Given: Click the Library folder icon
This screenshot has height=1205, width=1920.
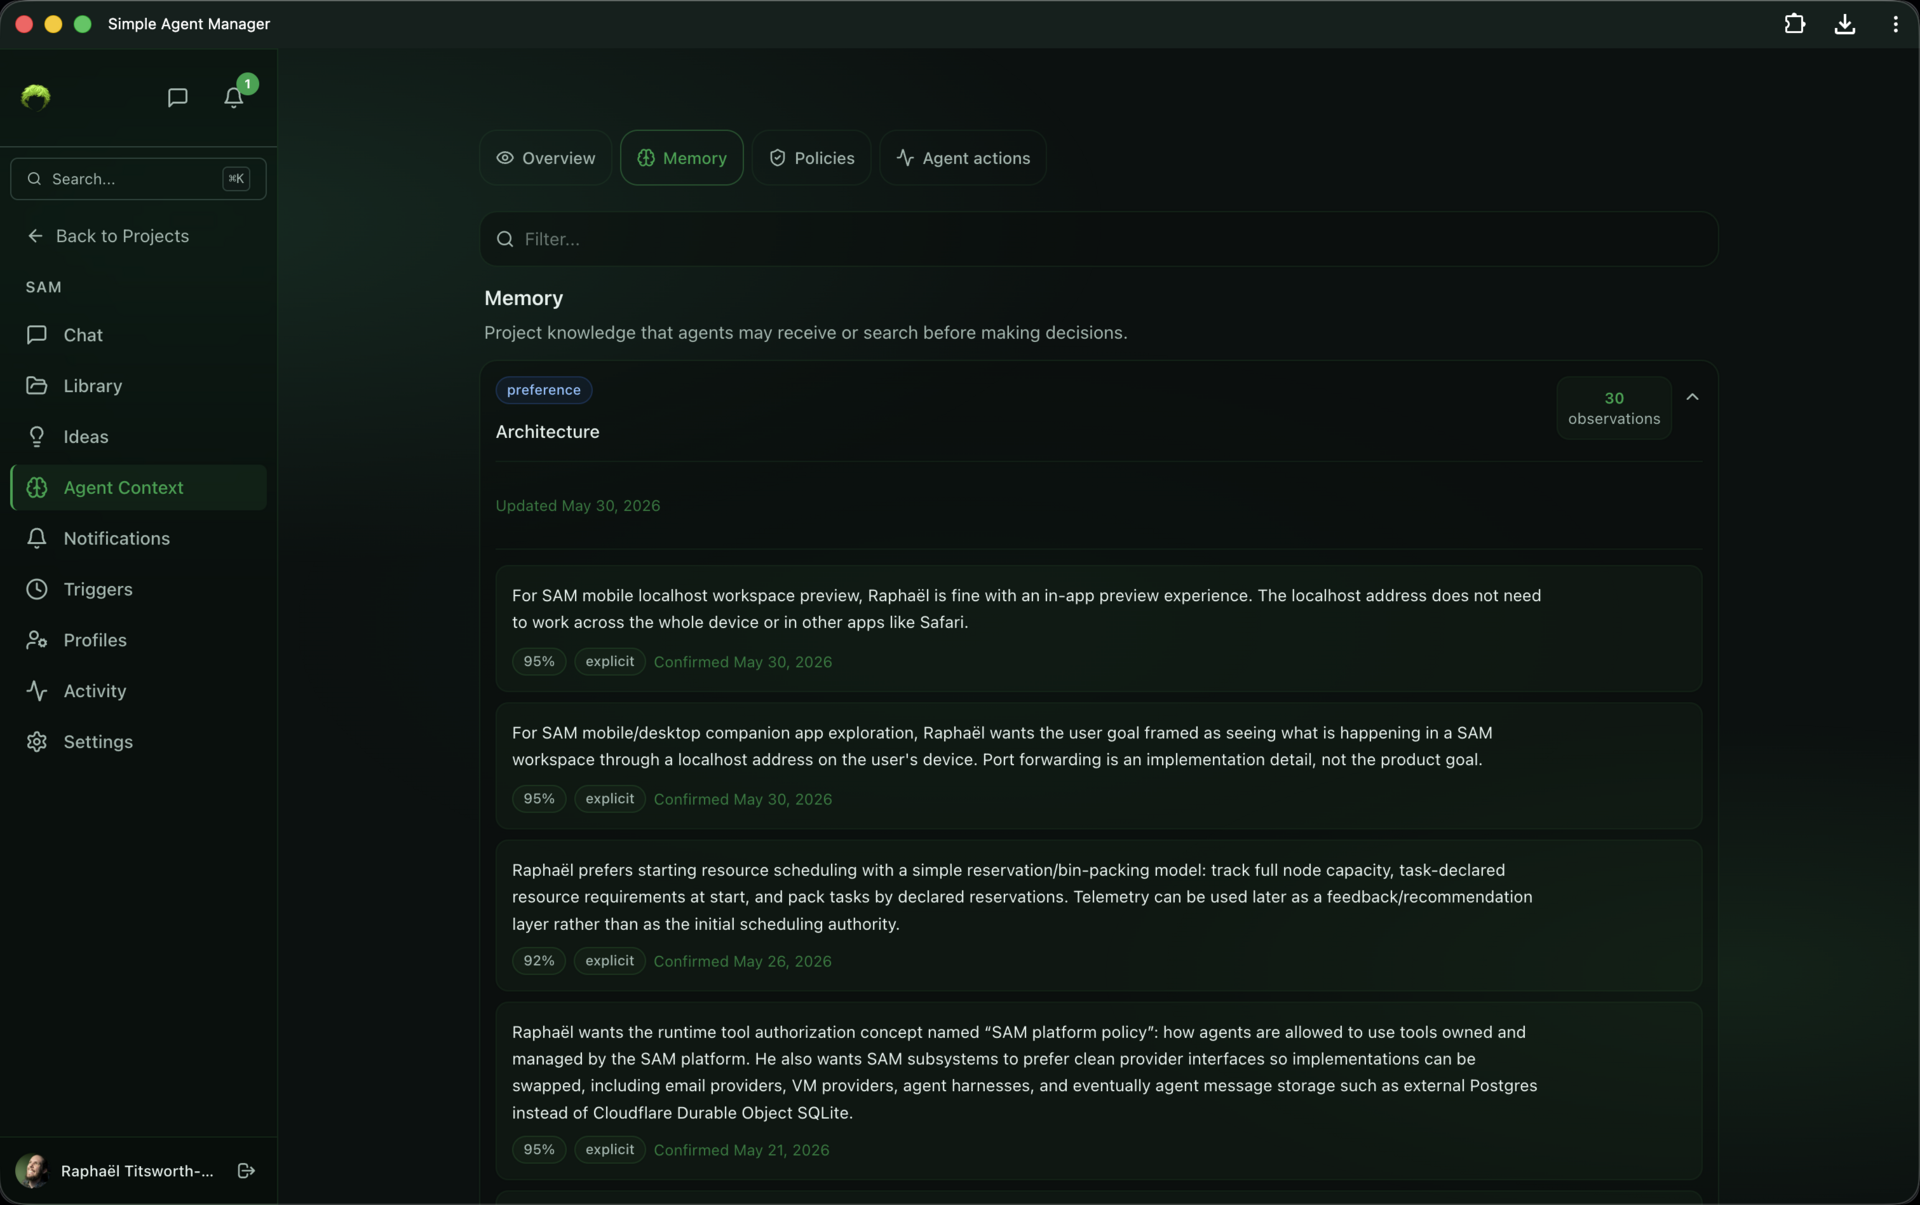Looking at the screenshot, I should coord(37,386).
